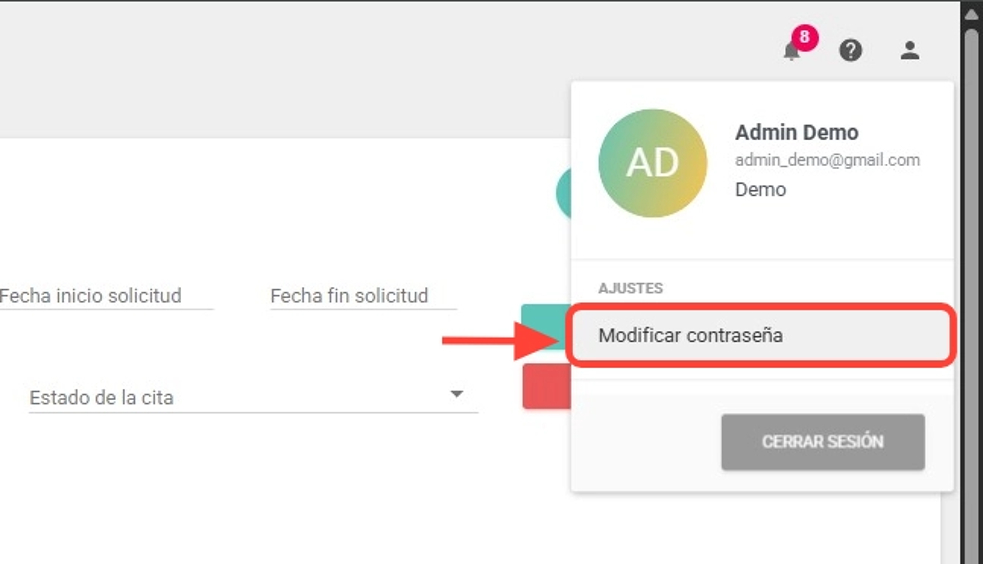The width and height of the screenshot is (983, 564).
Task: Click the AD avatar circle
Action: coord(652,163)
